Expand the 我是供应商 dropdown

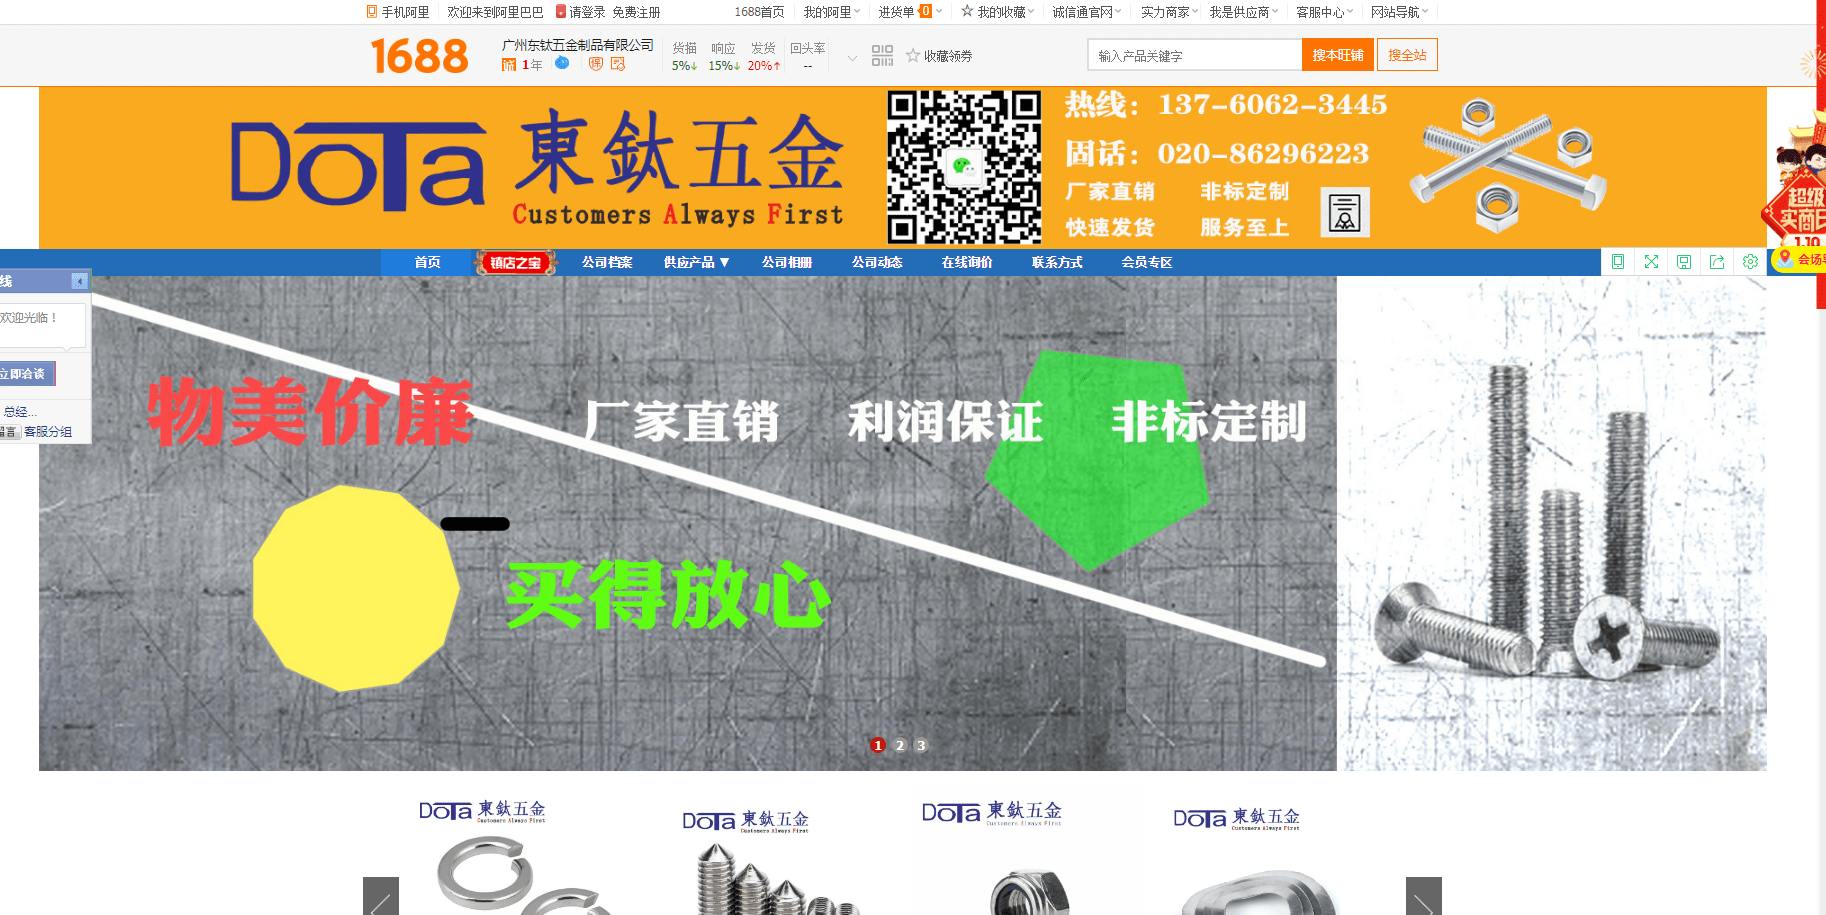pyautogui.click(x=1243, y=12)
